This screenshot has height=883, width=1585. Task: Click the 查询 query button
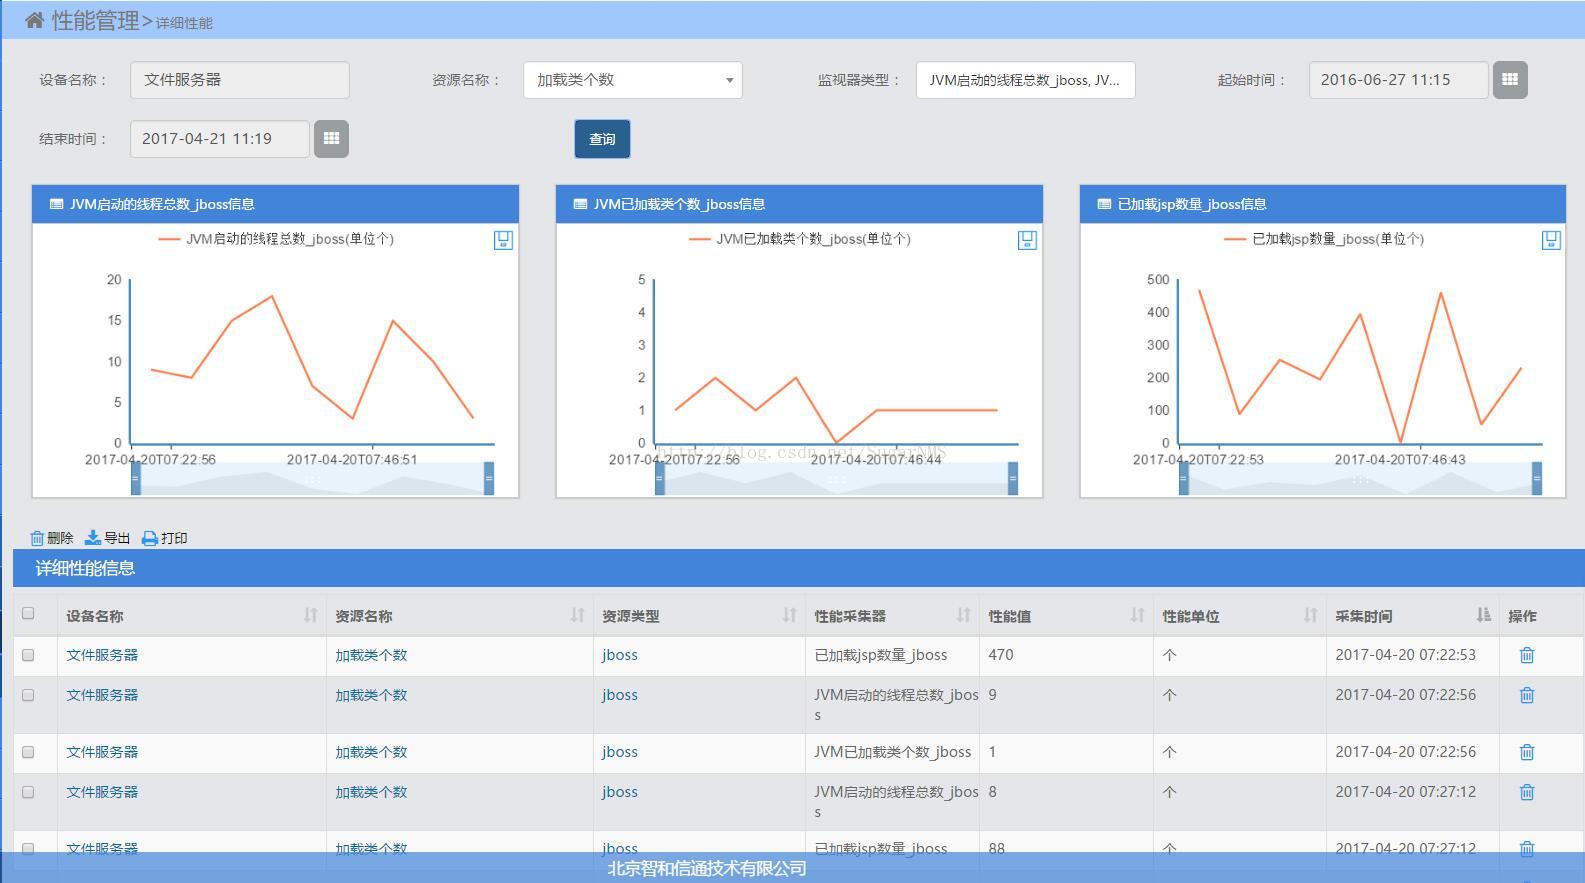(x=602, y=139)
